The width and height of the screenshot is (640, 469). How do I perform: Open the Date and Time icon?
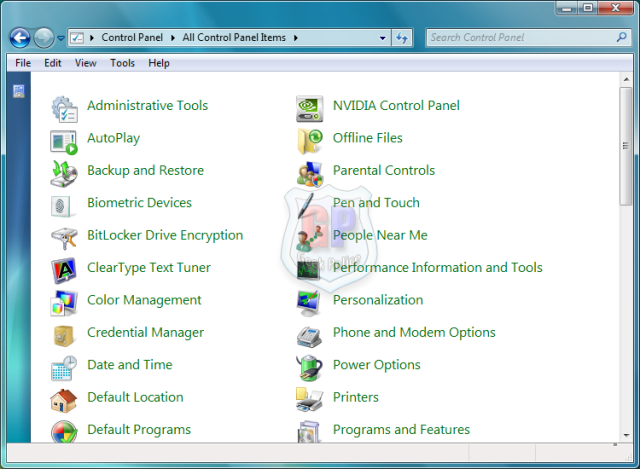click(x=64, y=368)
